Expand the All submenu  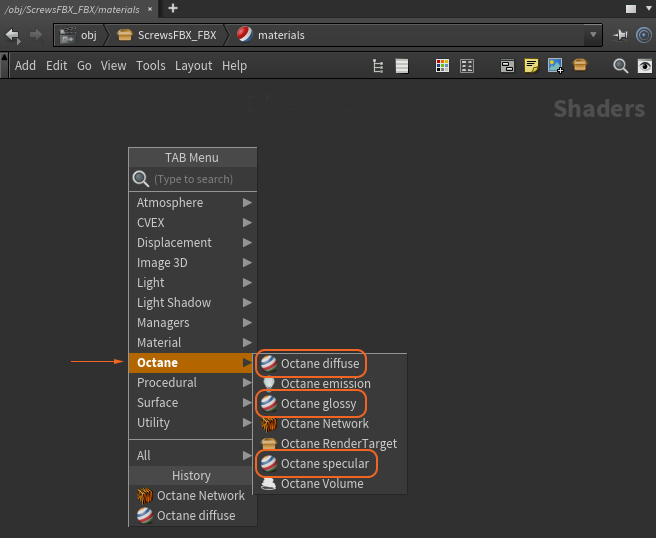pyautogui.click(x=192, y=455)
